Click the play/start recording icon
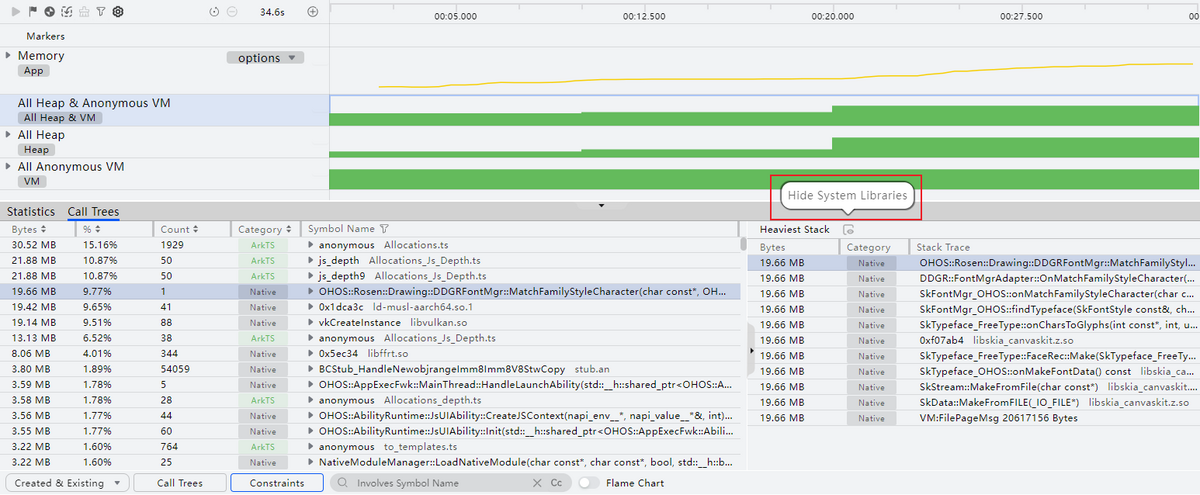 pyautogui.click(x=15, y=12)
